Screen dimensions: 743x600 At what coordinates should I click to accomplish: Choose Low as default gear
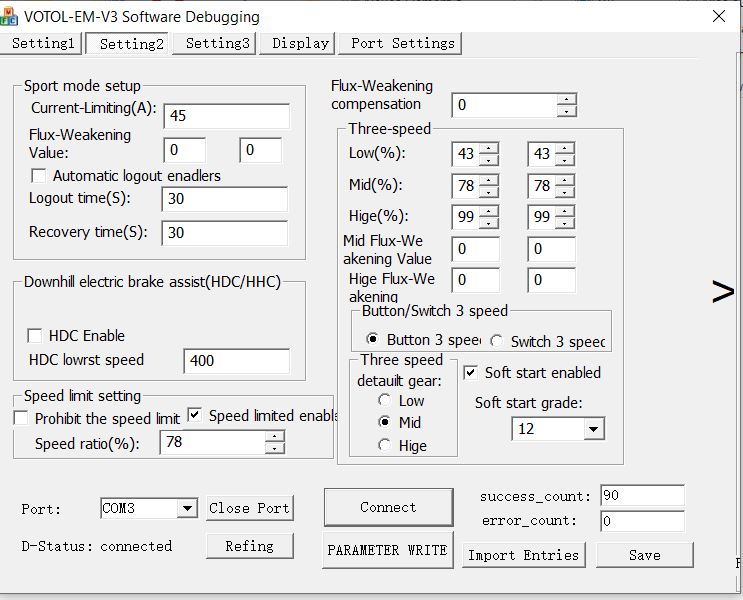(x=385, y=400)
